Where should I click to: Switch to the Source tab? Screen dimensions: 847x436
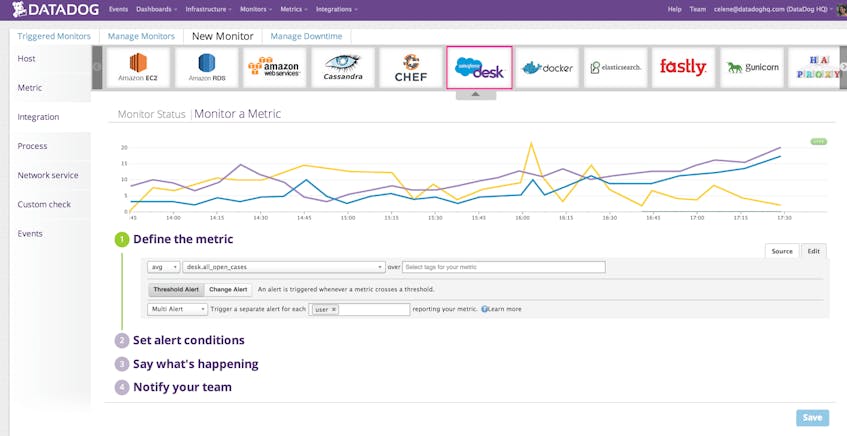point(782,251)
